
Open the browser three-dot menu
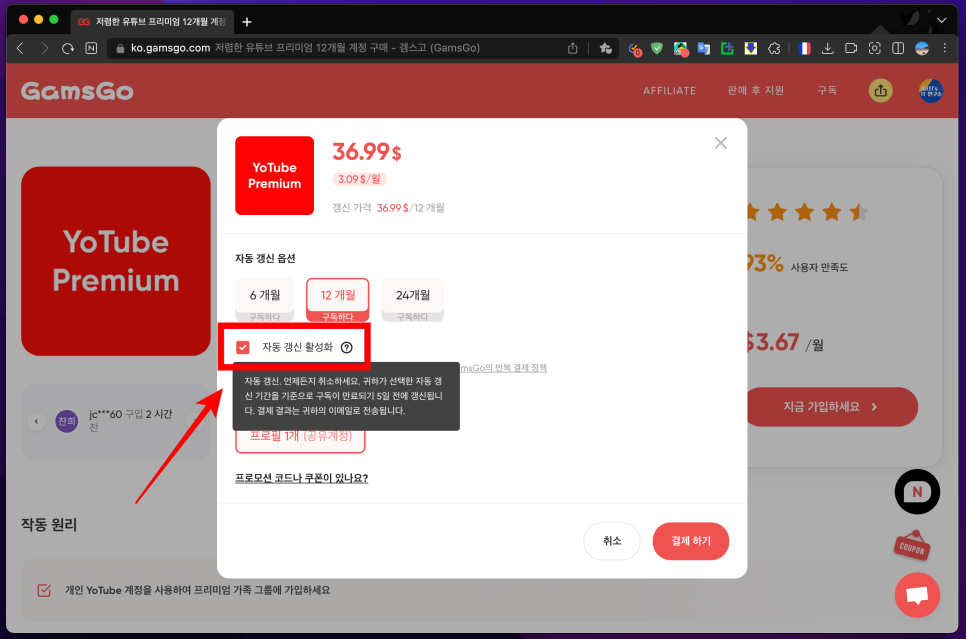944,48
